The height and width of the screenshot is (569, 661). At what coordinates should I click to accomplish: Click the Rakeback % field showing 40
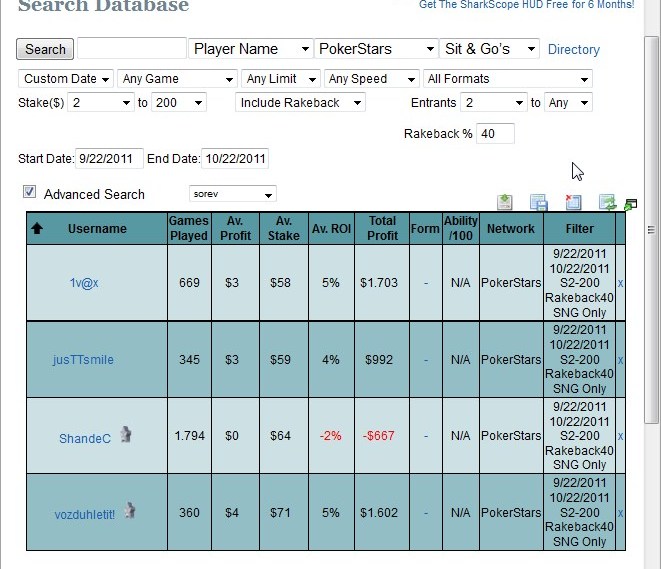[495, 134]
